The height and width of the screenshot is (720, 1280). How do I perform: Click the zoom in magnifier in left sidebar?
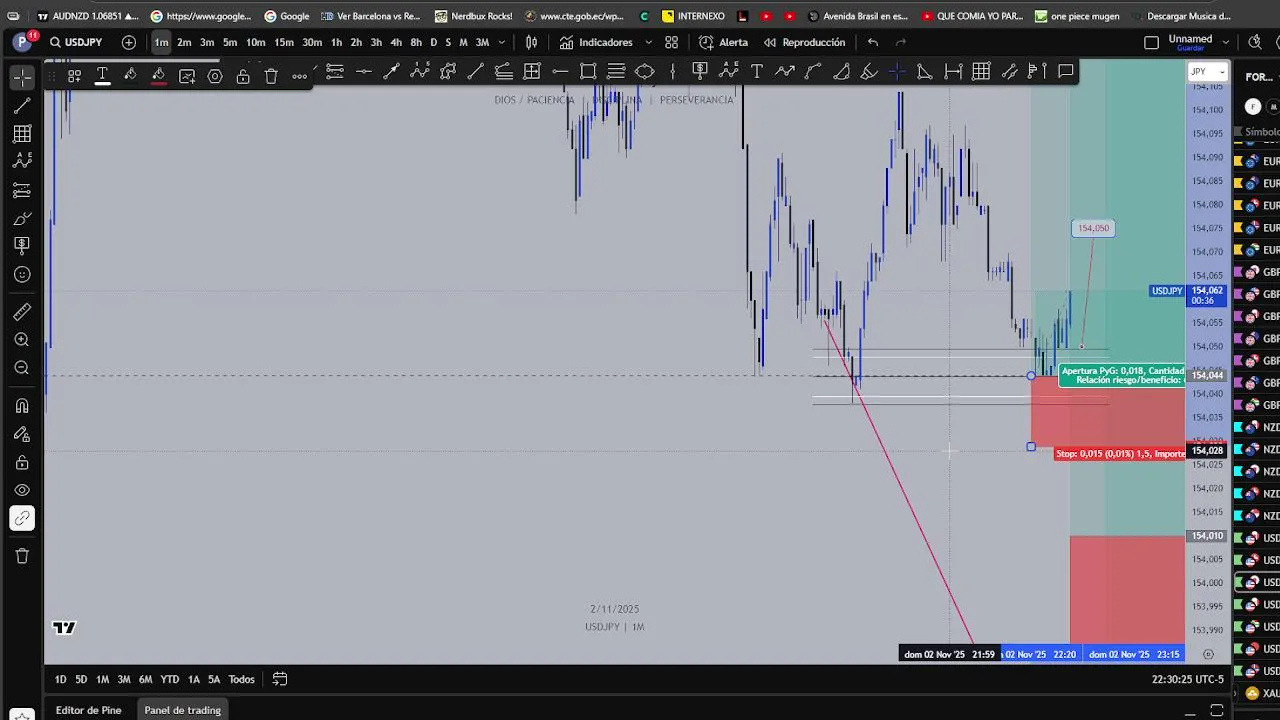[22, 340]
